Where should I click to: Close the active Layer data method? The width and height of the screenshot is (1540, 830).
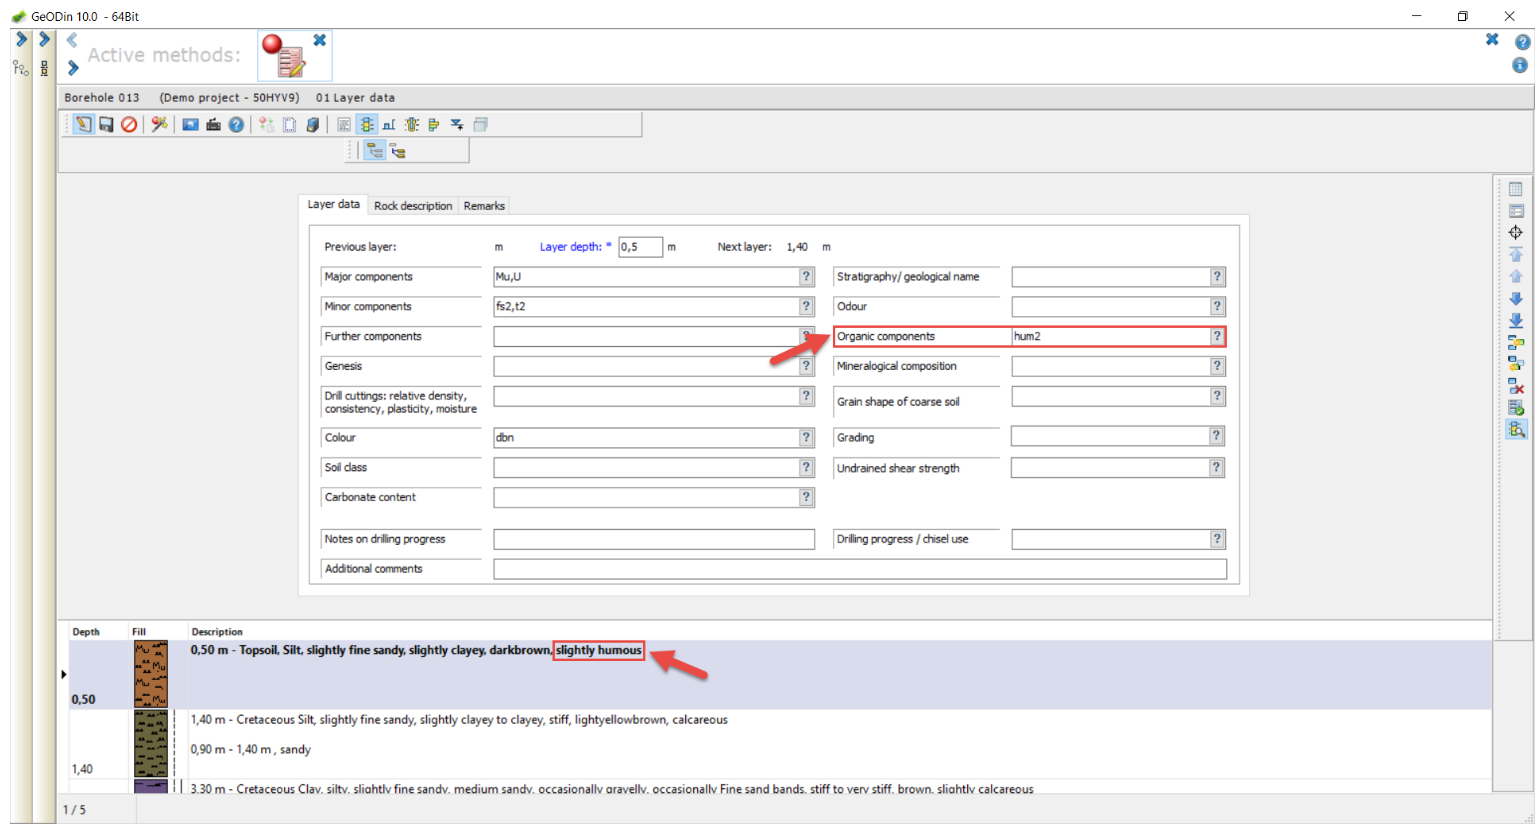click(x=319, y=40)
